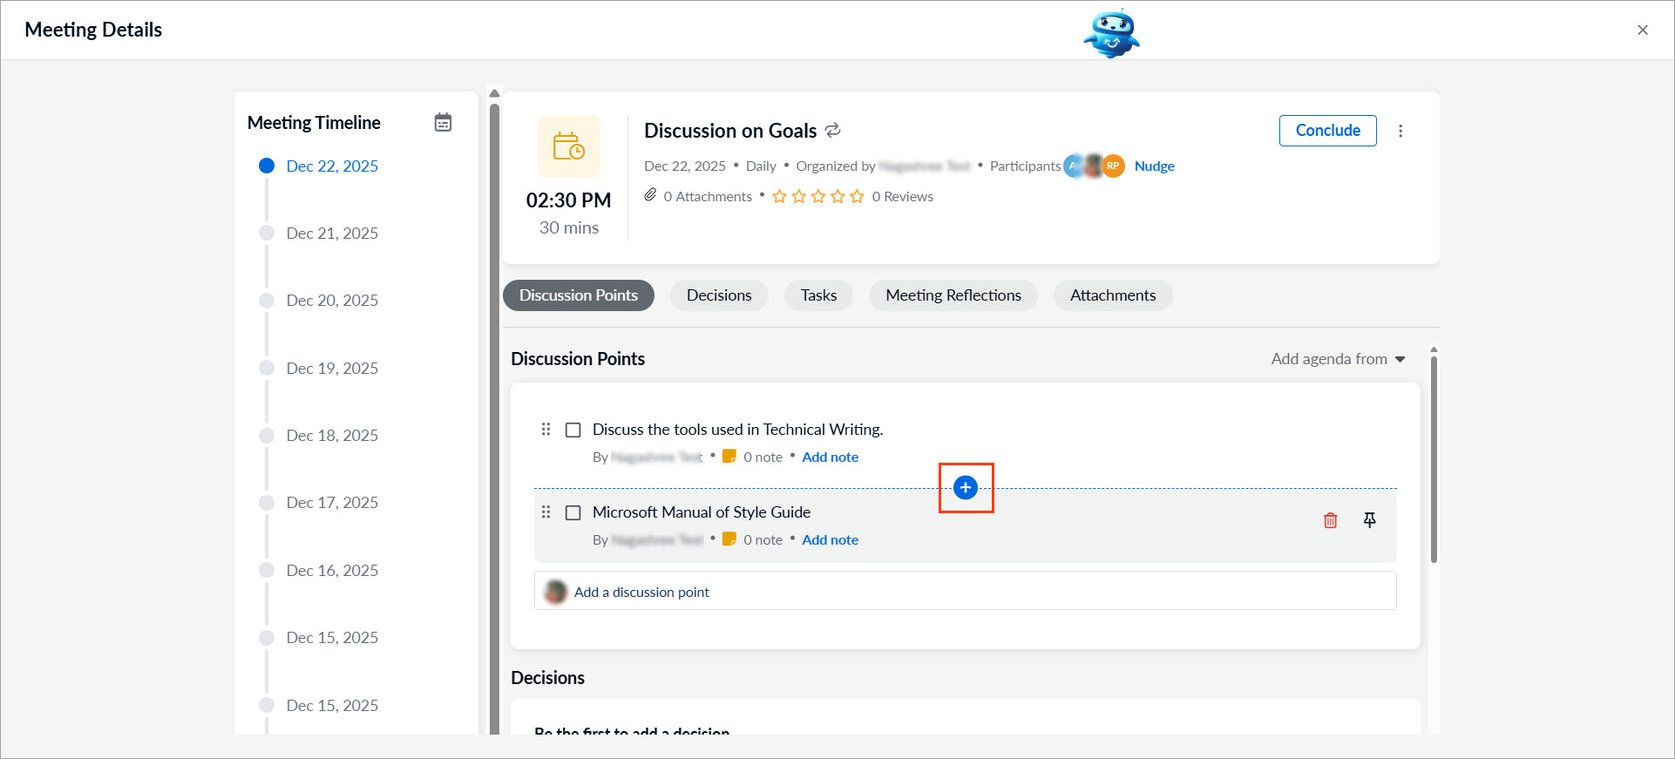The image size is (1675, 759).
Task: Grab drag handle for Discuss the tools point
Action: pyautogui.click(x=546, y=429)
